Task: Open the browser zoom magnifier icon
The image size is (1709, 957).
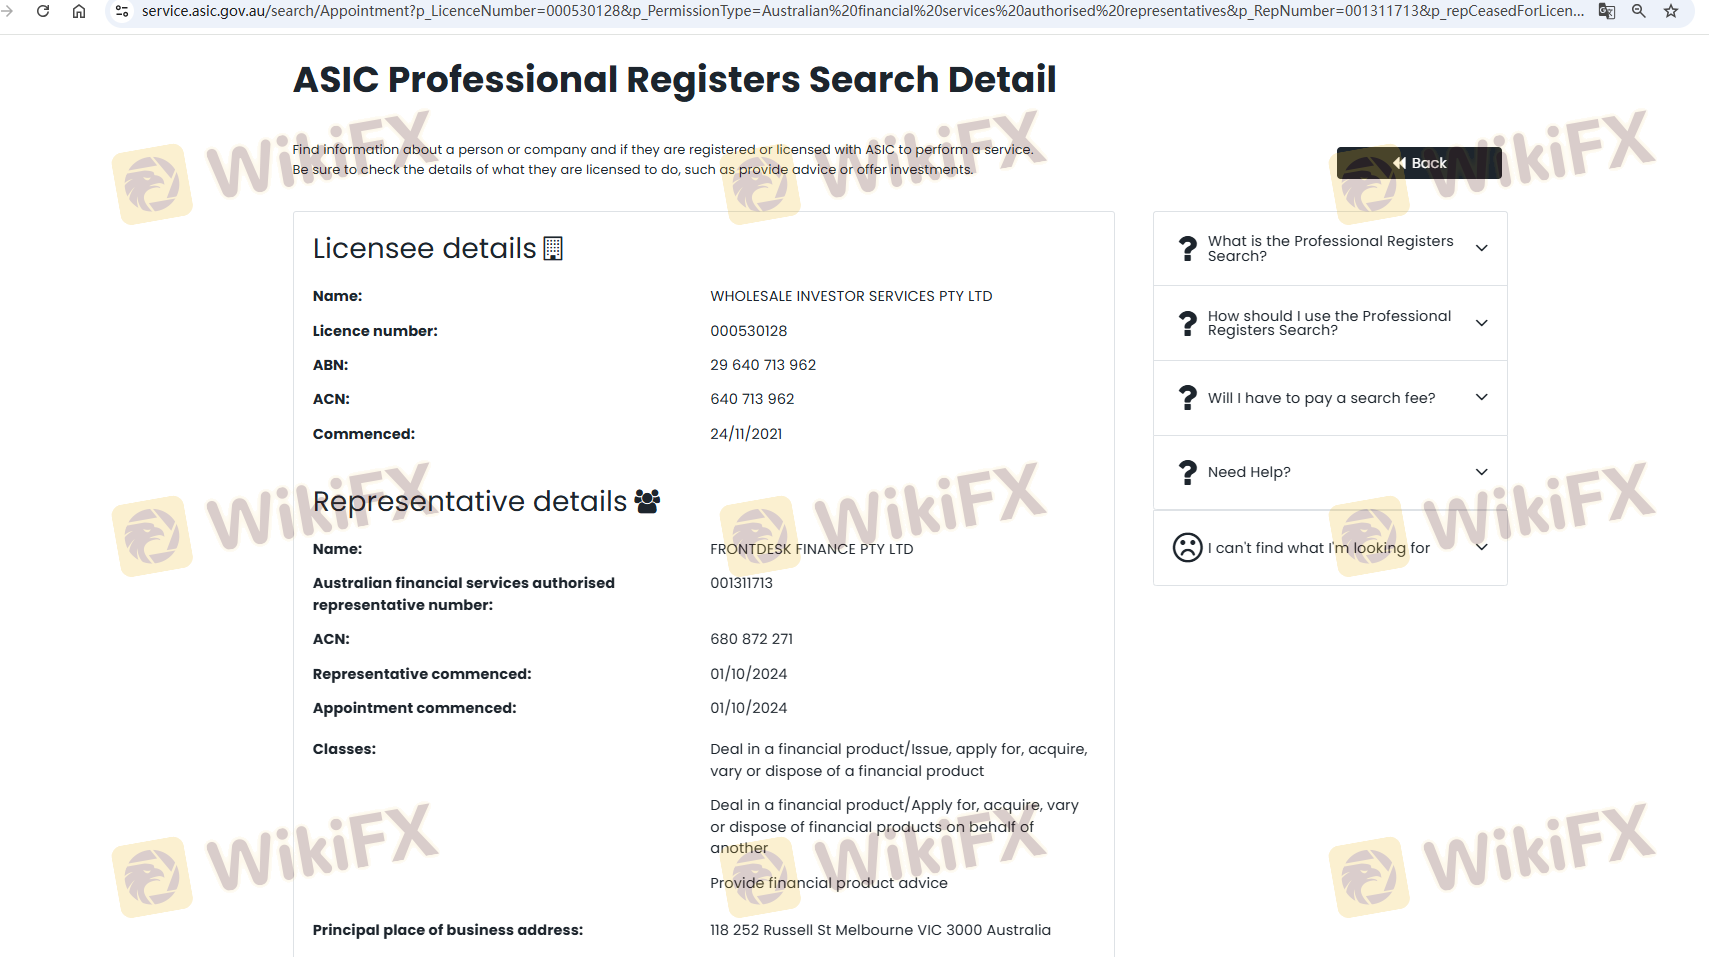Action: pos(1639,11)
